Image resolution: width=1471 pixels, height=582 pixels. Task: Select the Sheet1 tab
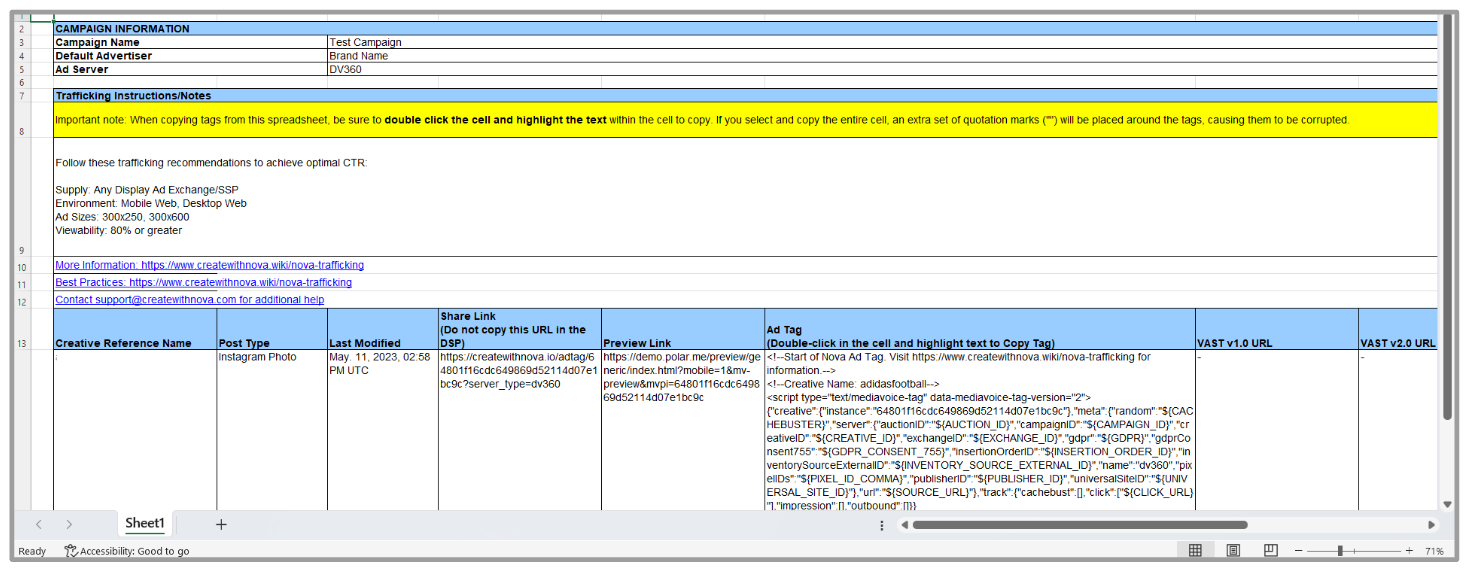(x=144, y=524)
